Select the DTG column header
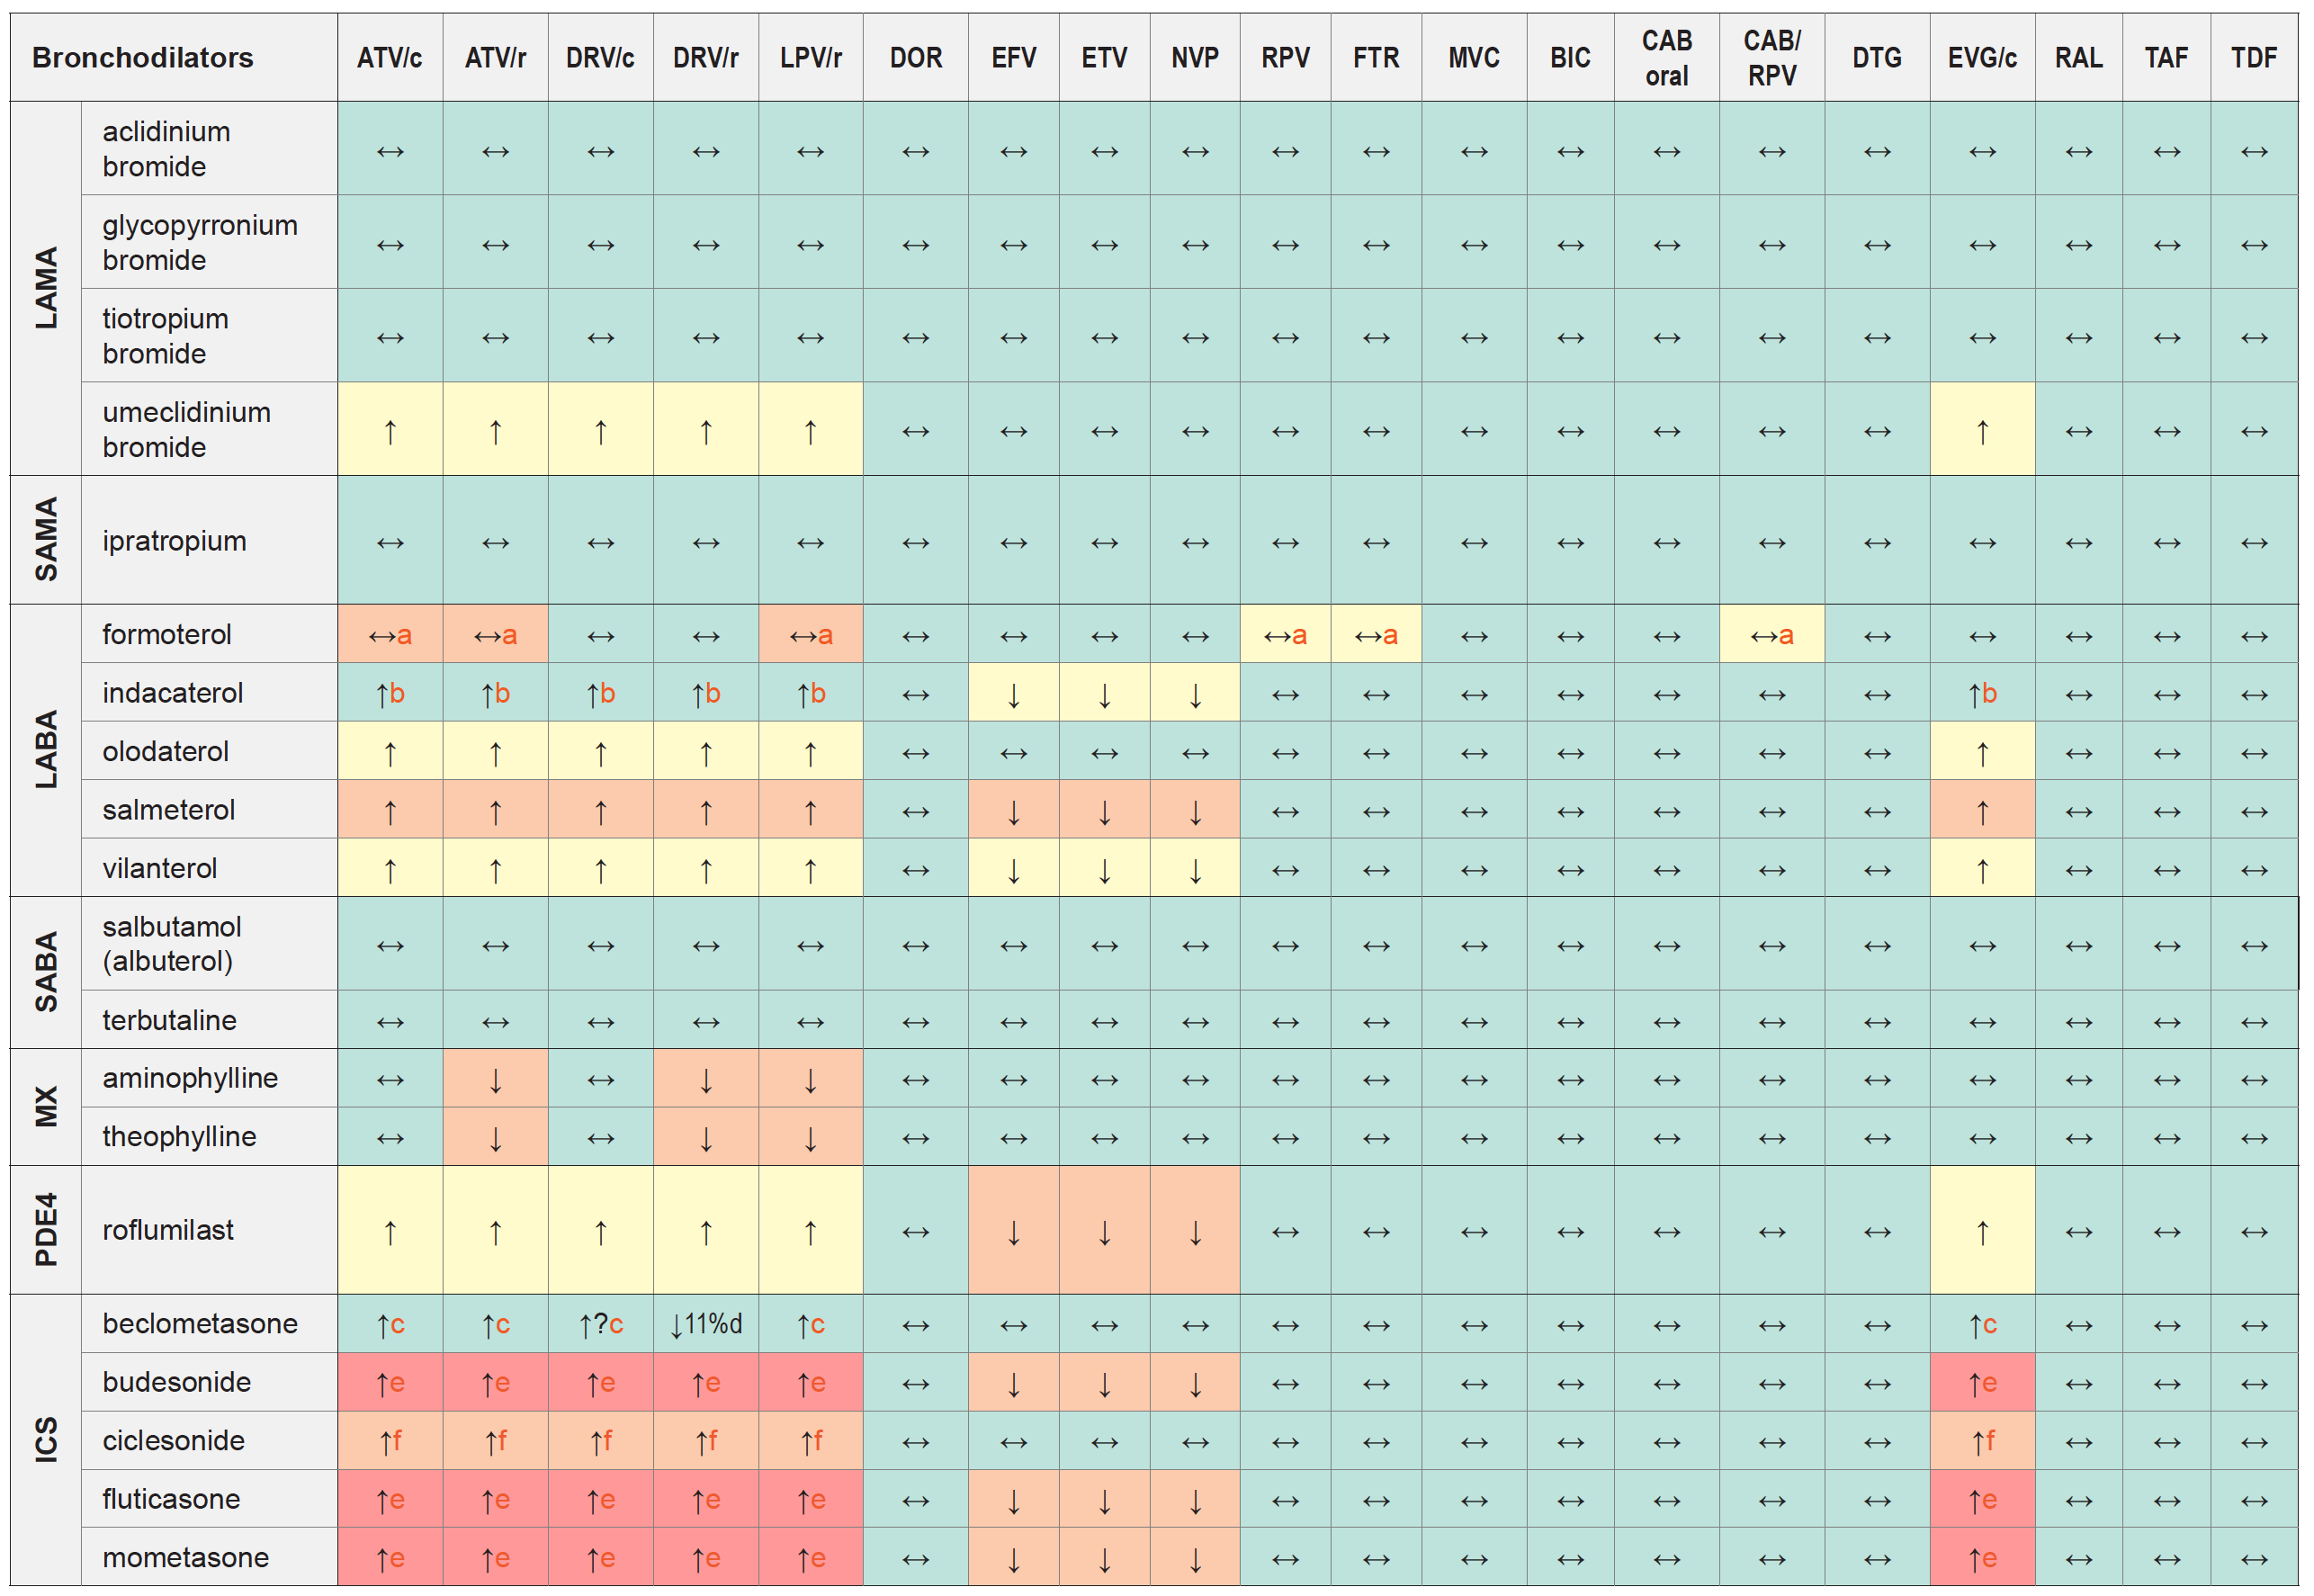The height and width of the screenshot is (1596, 2314). click(1876, 58)
